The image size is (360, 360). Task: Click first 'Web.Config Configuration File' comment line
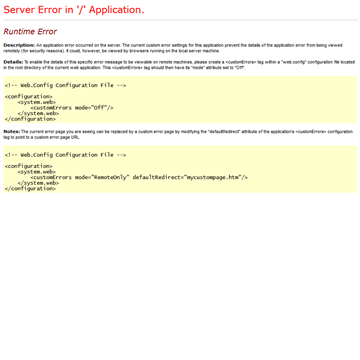[65, 85]
